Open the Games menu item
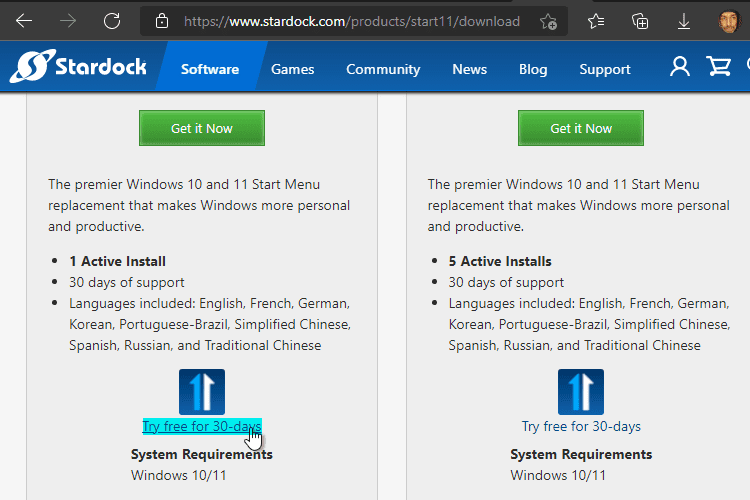Viewport: 750px width, 500px height. (x=293, y=69)
